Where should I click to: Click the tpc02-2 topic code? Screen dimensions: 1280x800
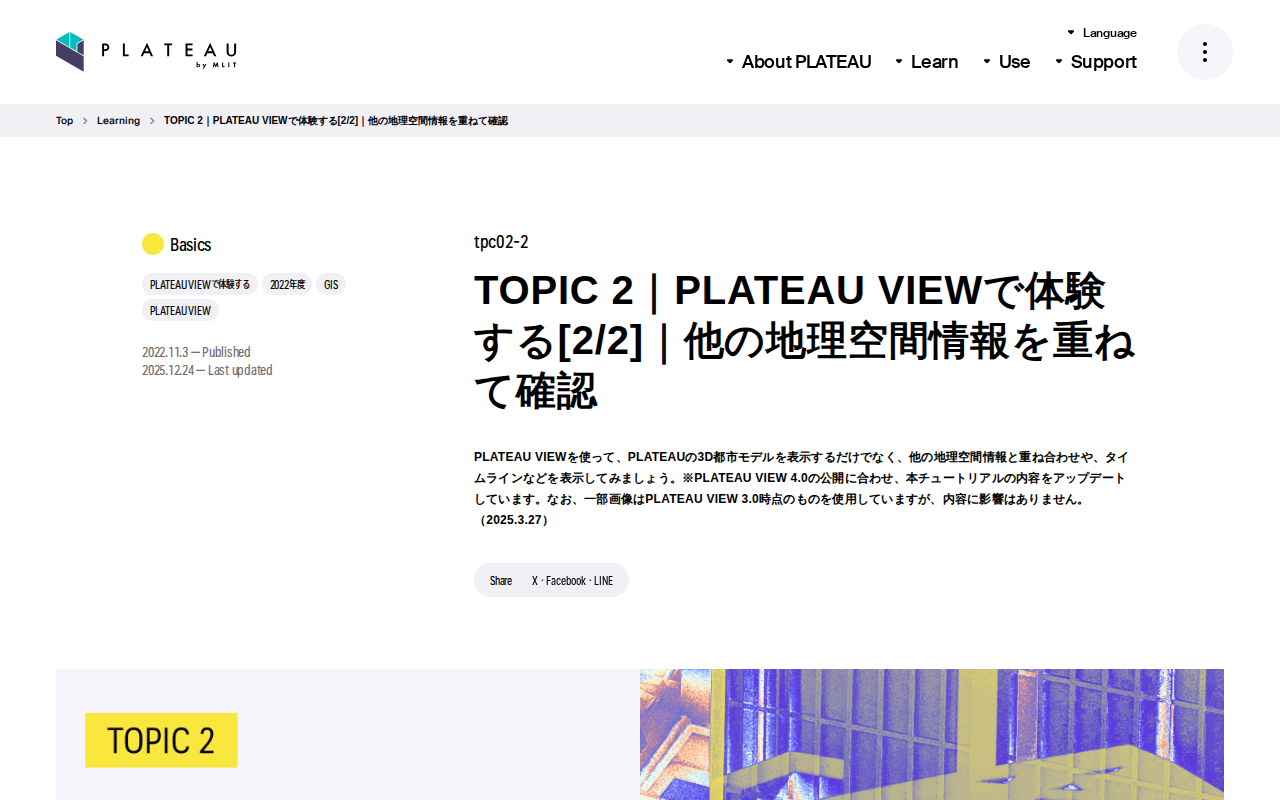click(x=501, y=242)
